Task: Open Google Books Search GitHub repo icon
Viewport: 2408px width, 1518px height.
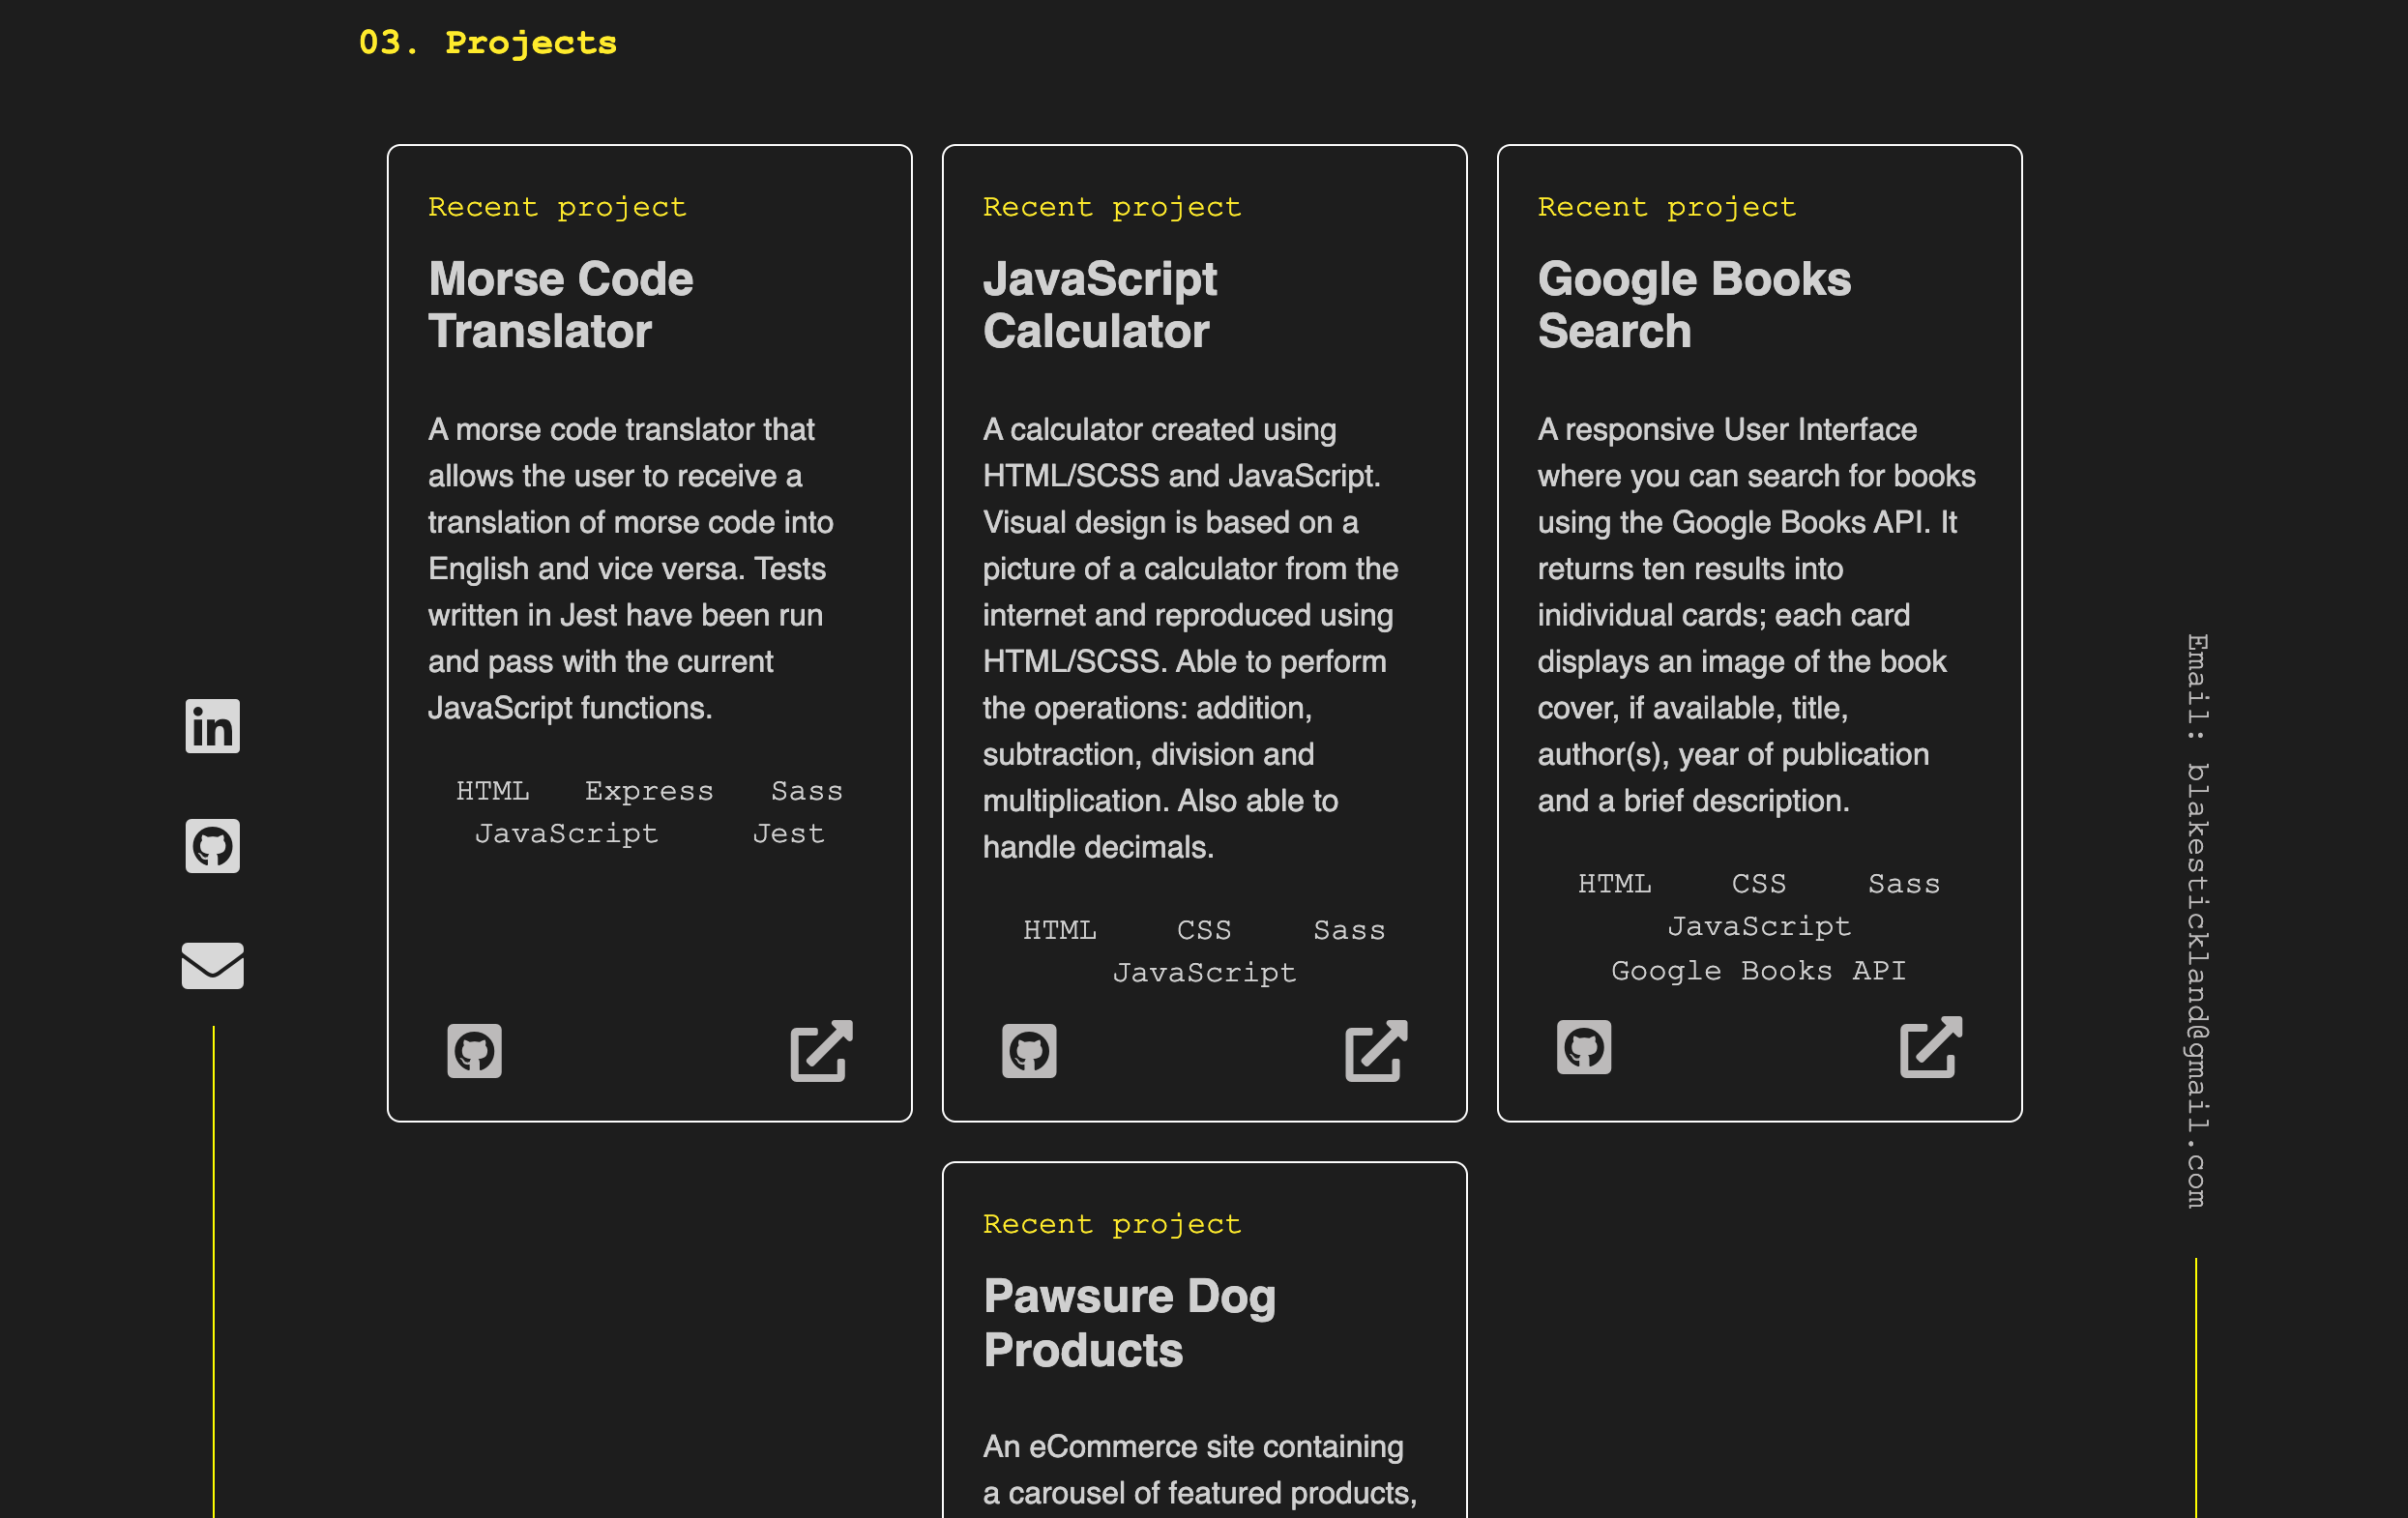Action: (1584, 1047)
